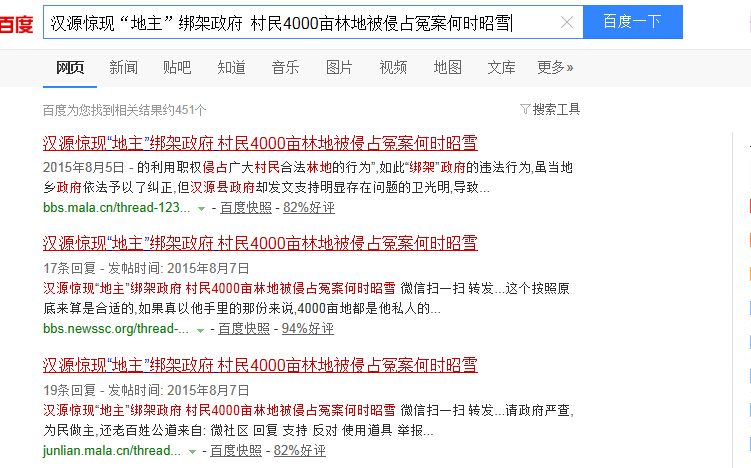Open the 文库 tab
This screenshot has height=468, width=751.
[x=501, y=67]
